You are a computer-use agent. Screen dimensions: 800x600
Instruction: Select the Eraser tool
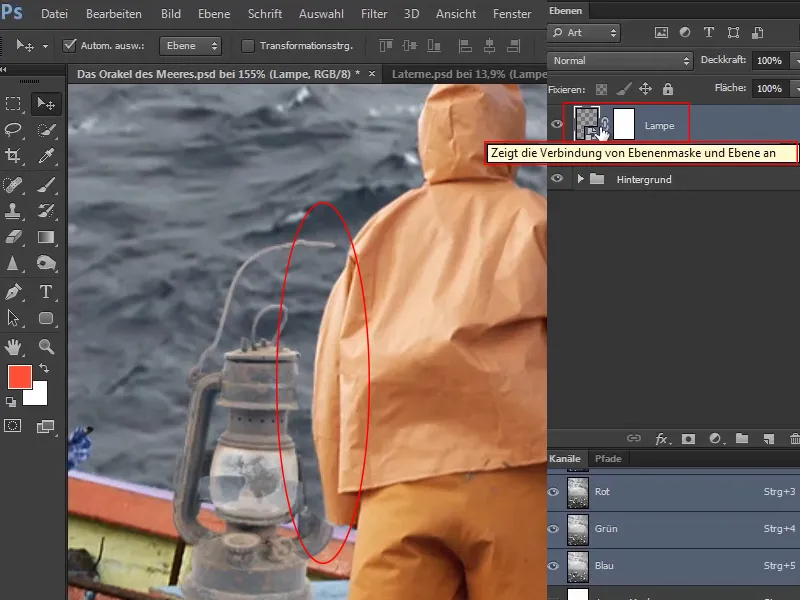[13, 237]
